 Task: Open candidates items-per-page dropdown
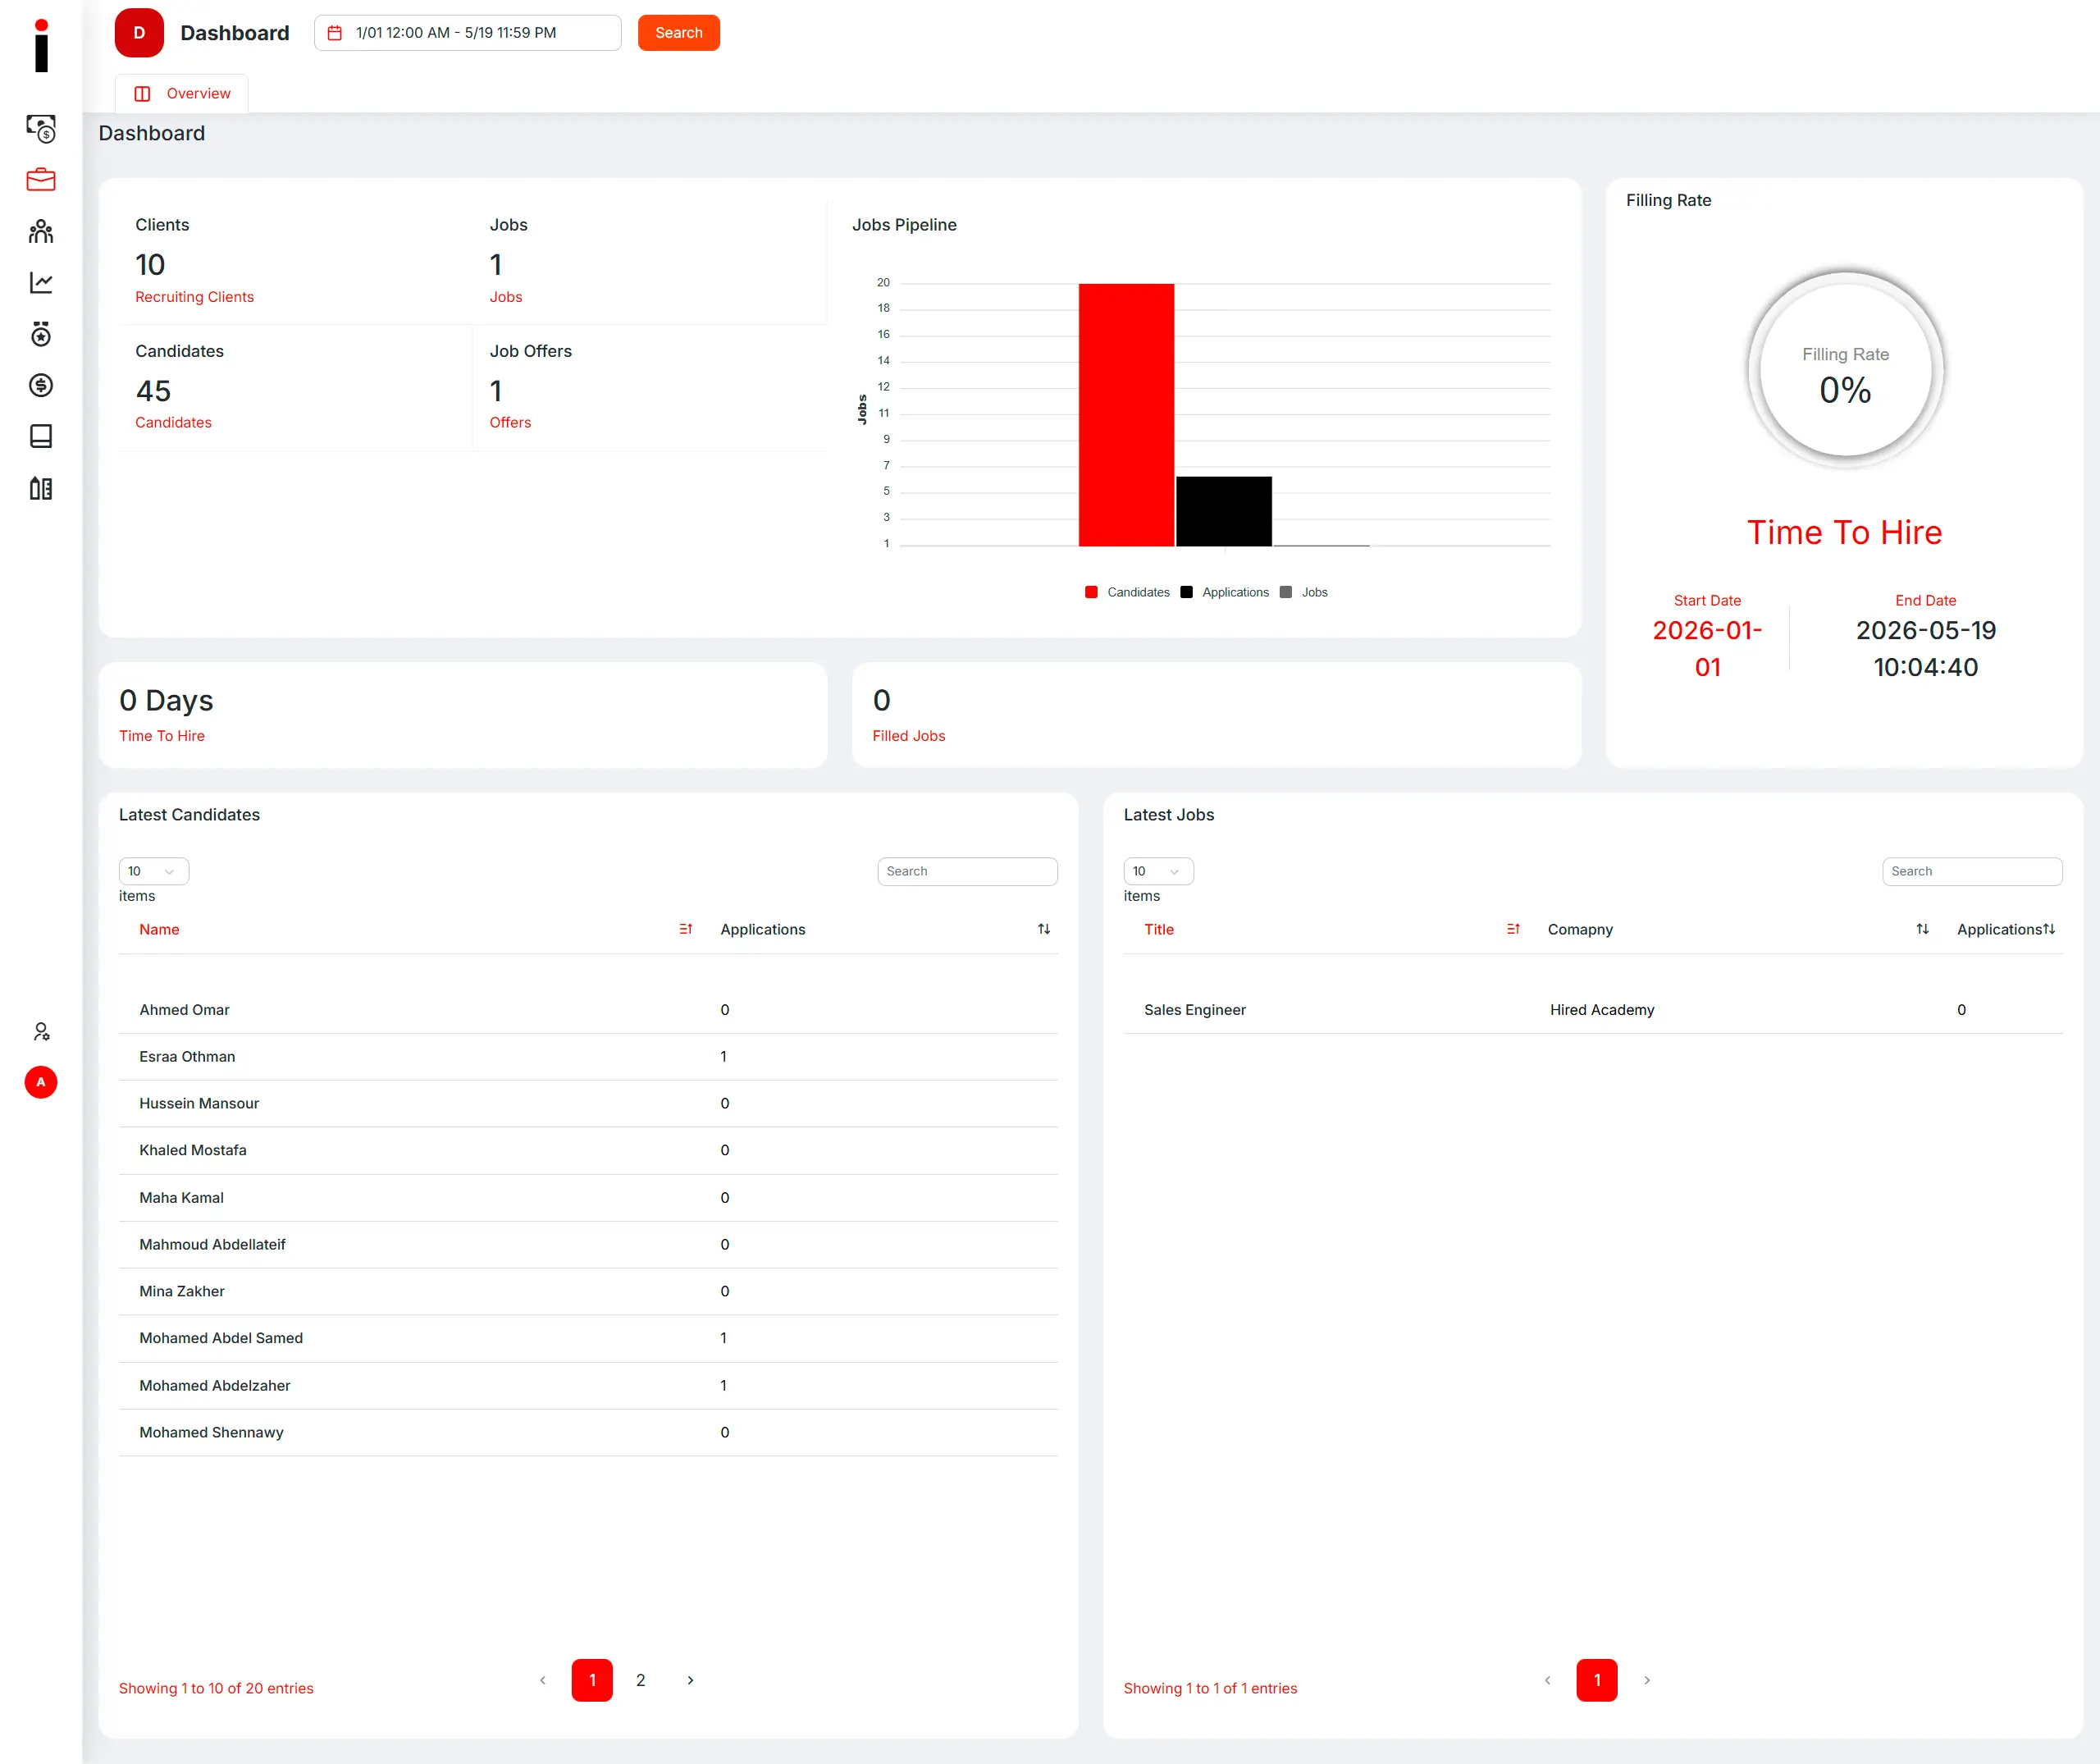pos(154,871)
